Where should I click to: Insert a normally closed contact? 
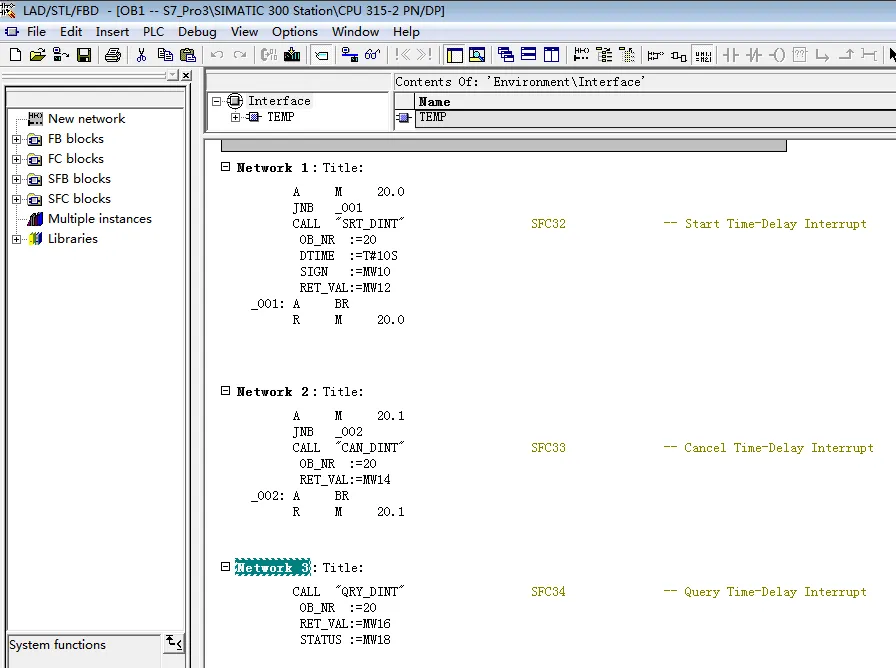[x=754, y=55]
